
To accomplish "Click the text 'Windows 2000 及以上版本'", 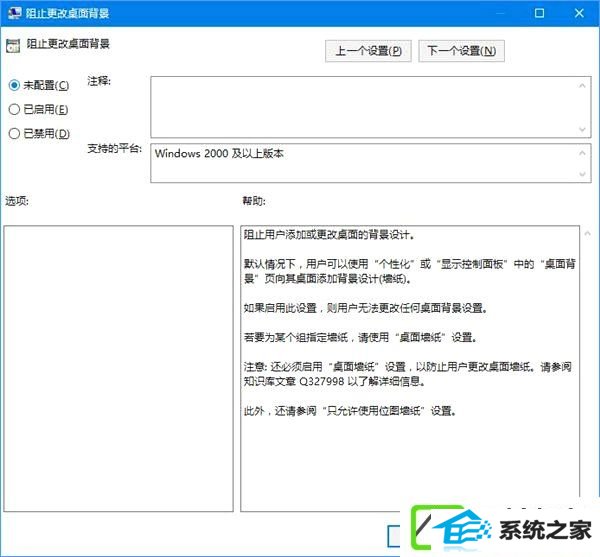I will [x=219, y=154].
